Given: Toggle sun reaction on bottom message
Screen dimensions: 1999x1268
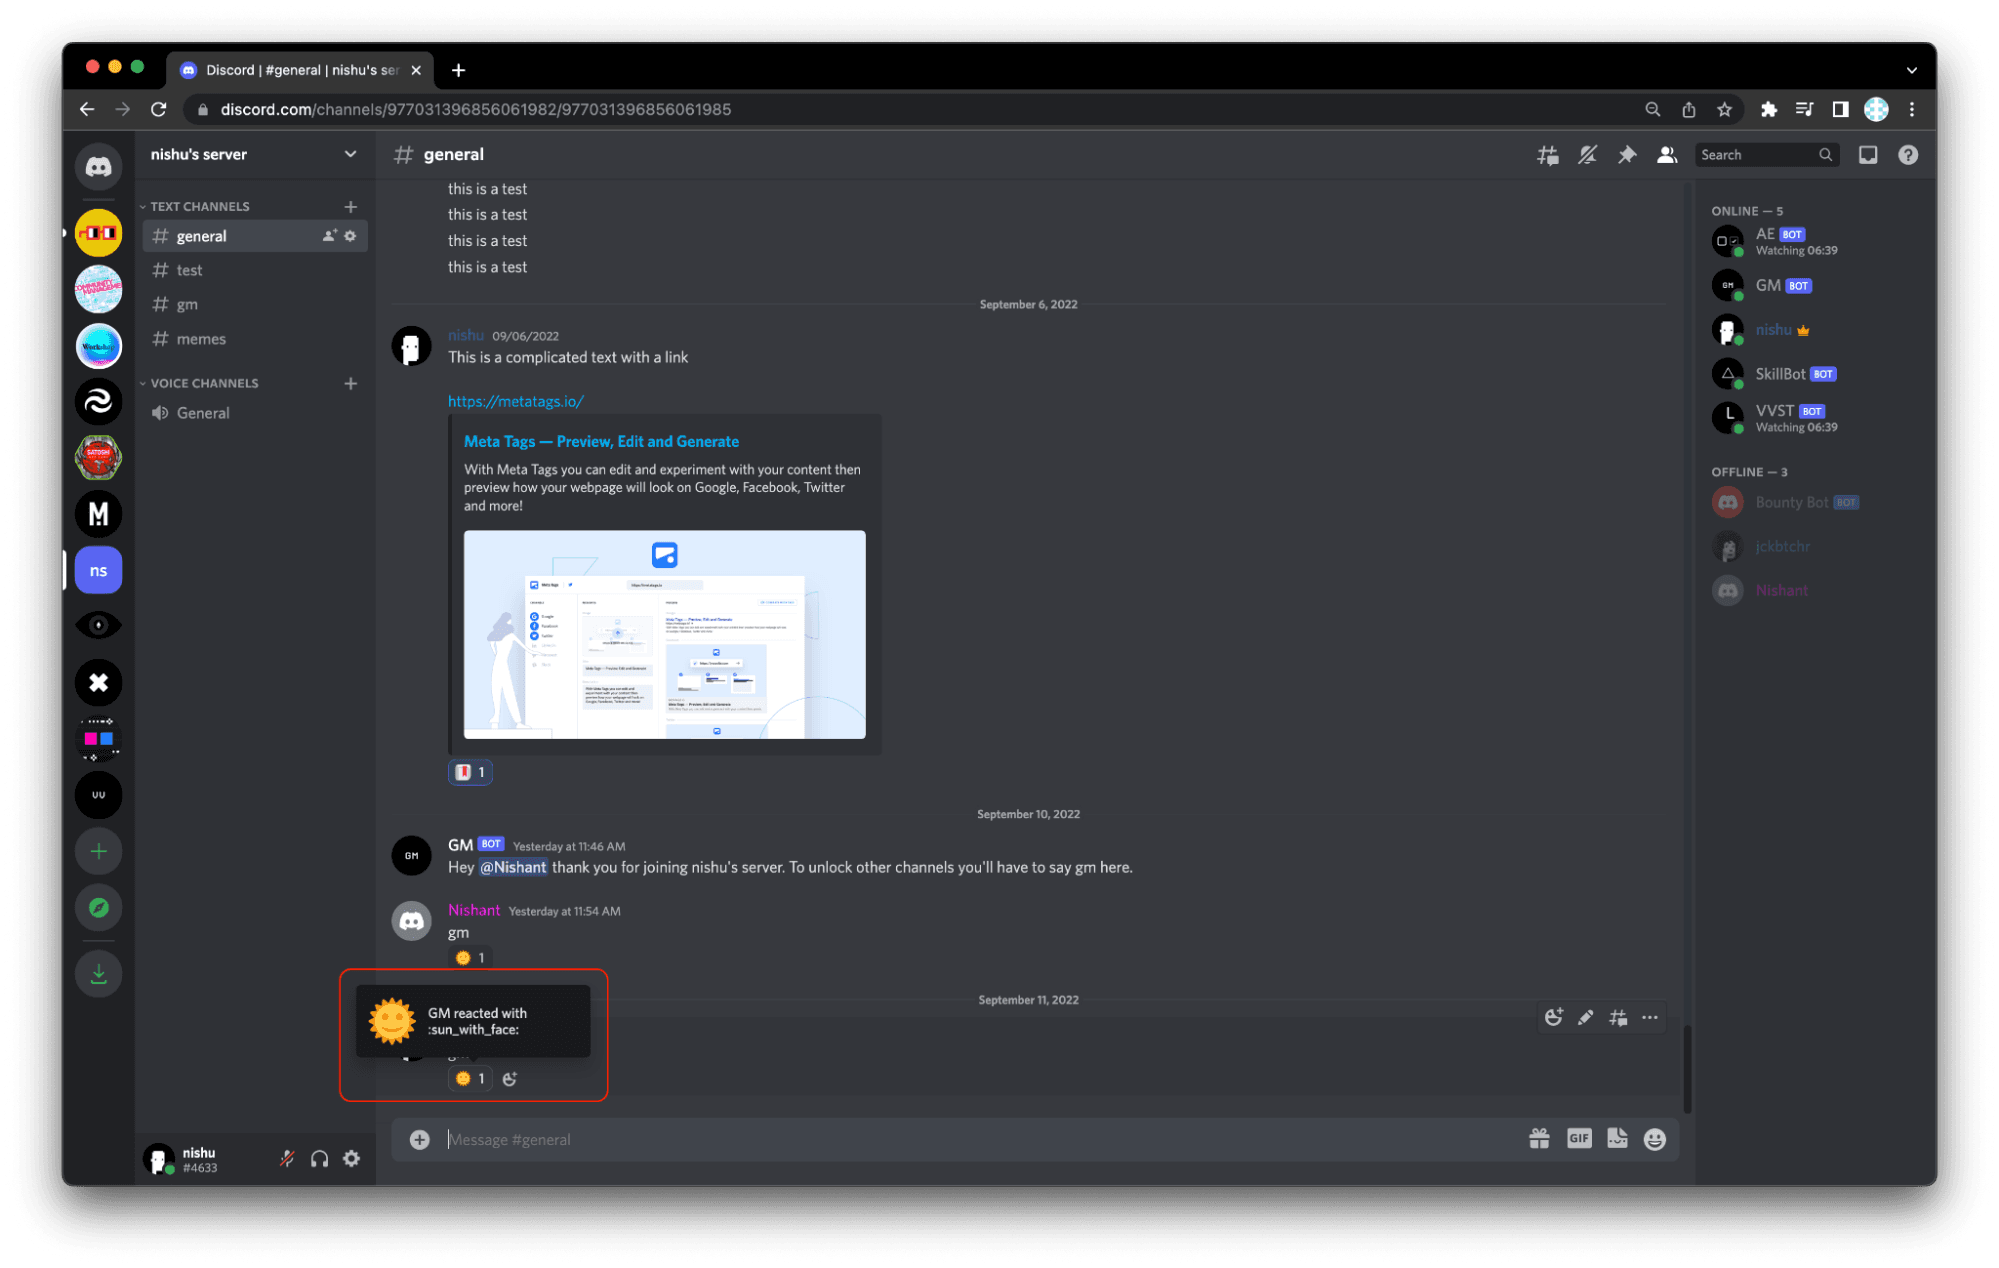Looking at the screenshot, I should click(470, 1078).
